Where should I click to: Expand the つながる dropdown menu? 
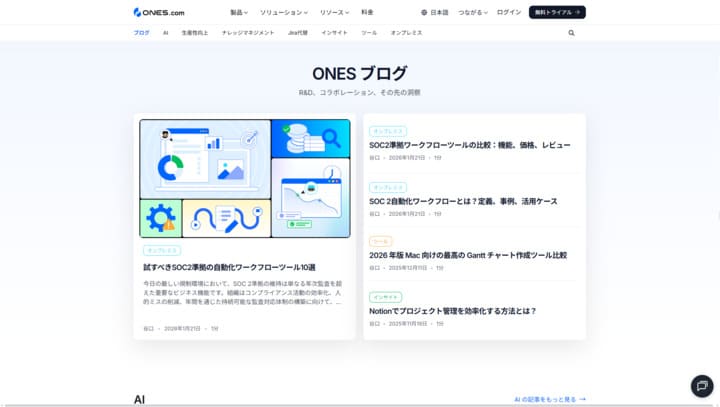tap(472, 12)
